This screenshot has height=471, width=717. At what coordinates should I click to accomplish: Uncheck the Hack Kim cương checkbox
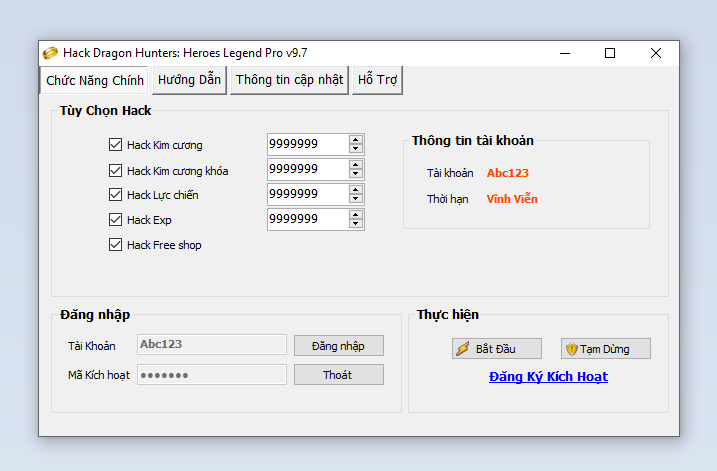coord(115,145)
